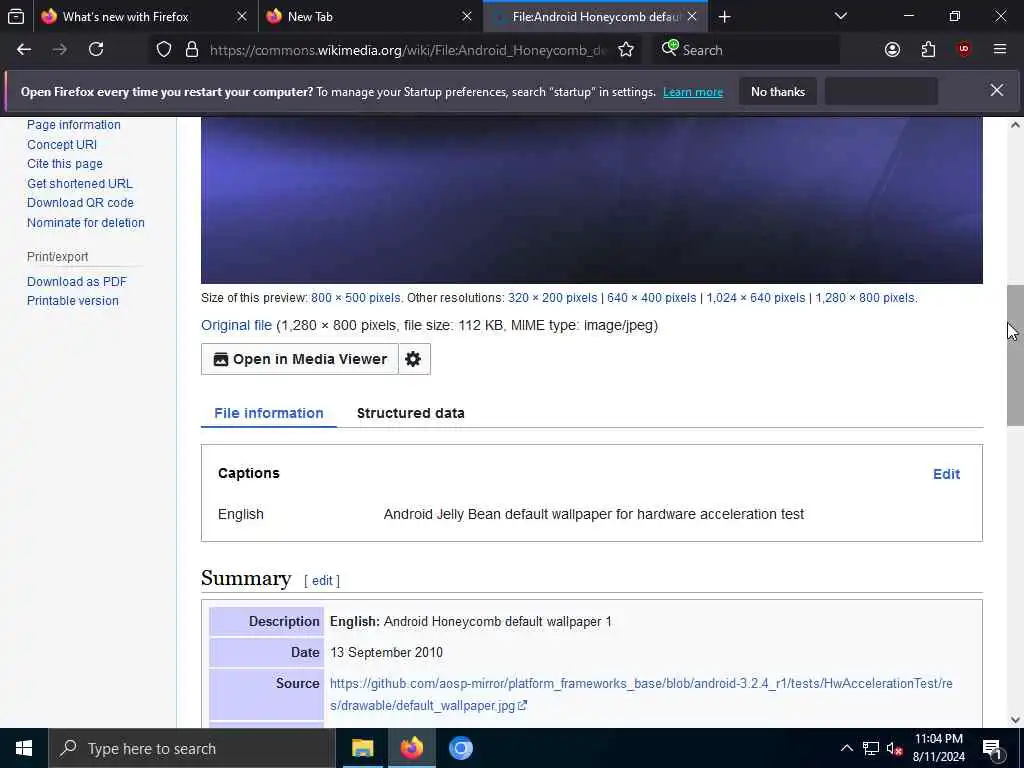Close the New Tab tab
This screenshot has height=768, width=1024.
pyautogui.click(x=466, y=16)
